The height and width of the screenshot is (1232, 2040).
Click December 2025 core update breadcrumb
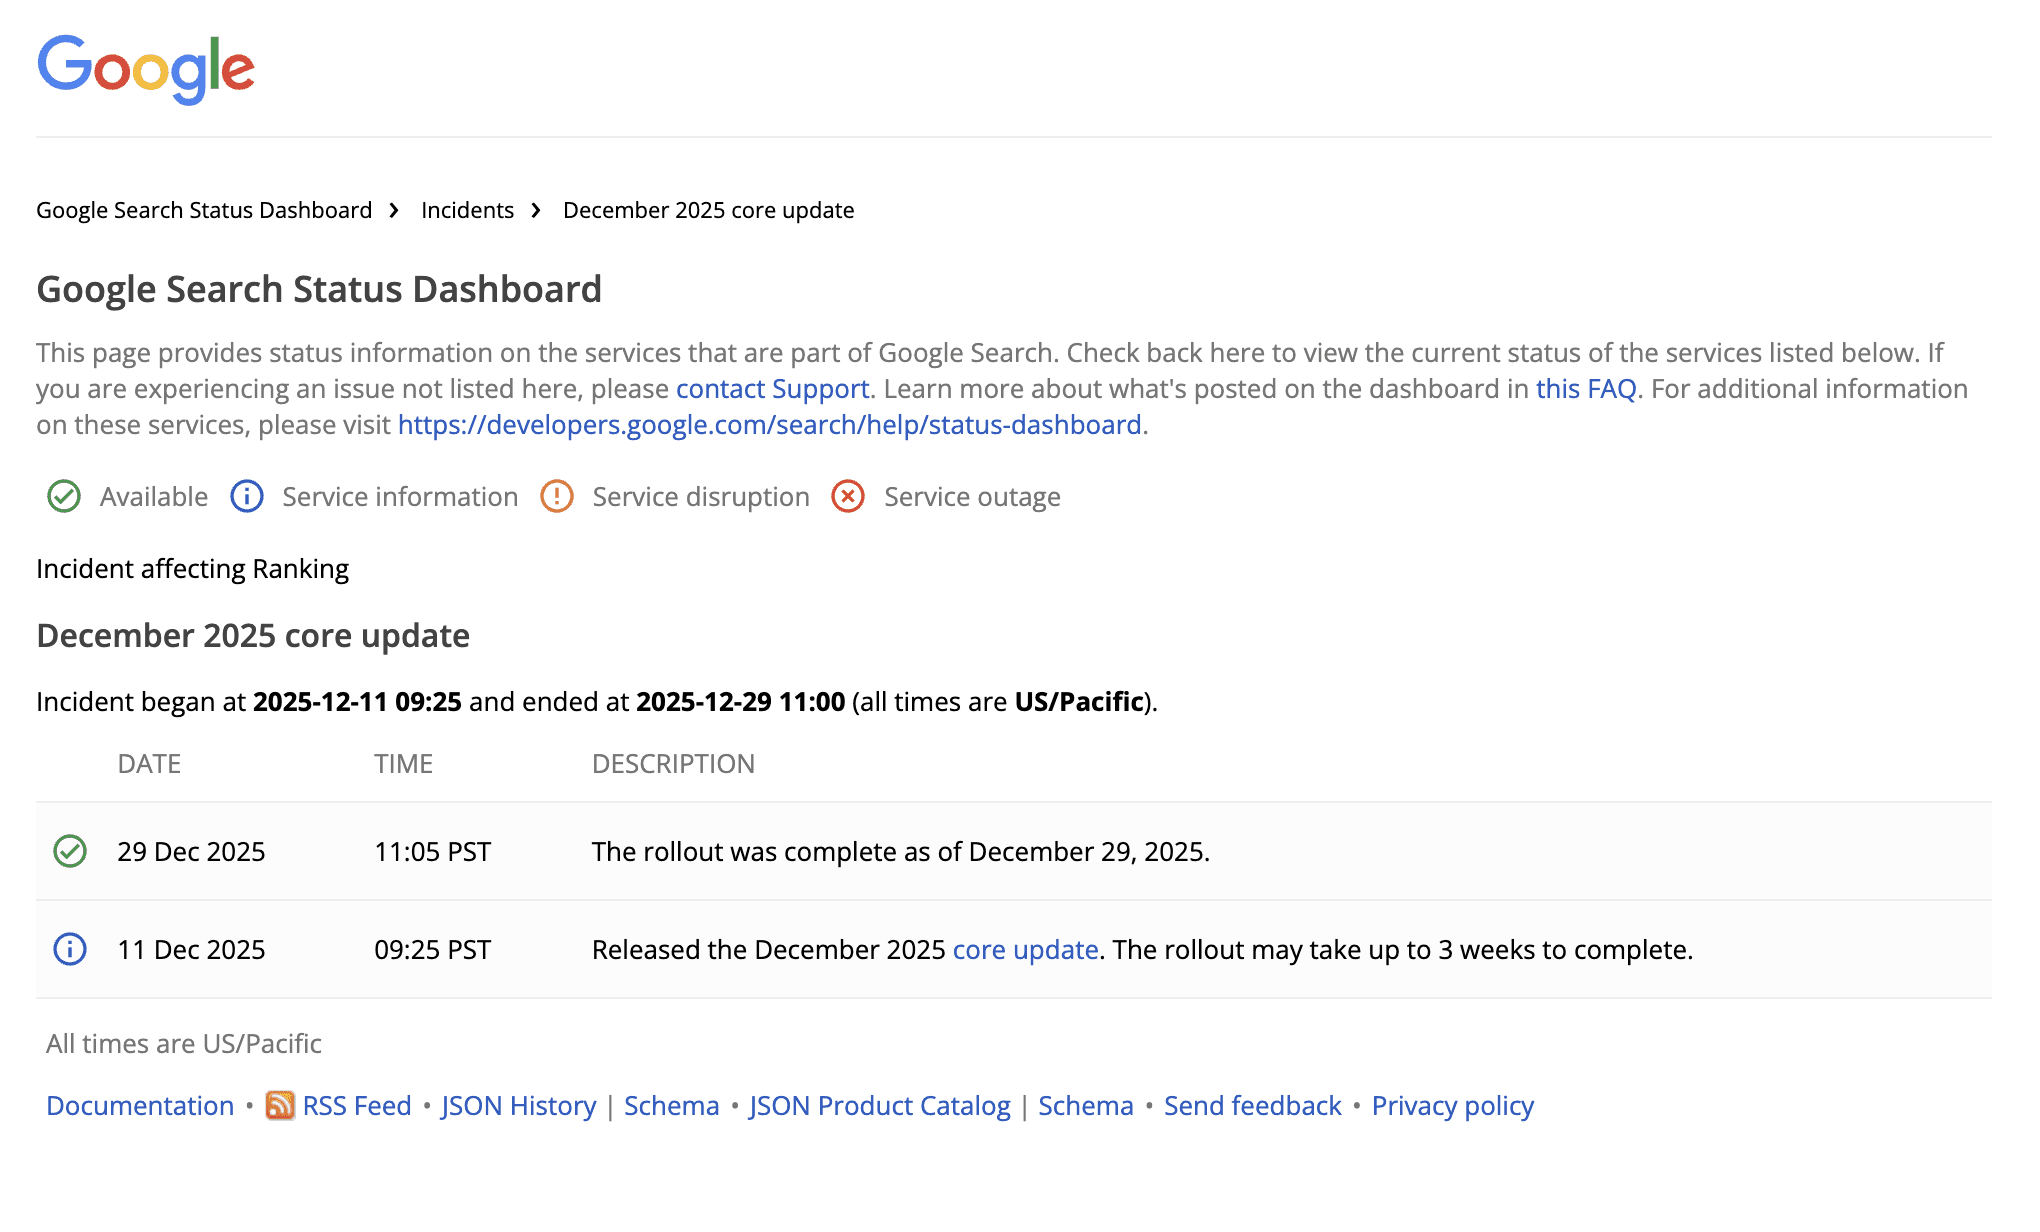point(708,210)
